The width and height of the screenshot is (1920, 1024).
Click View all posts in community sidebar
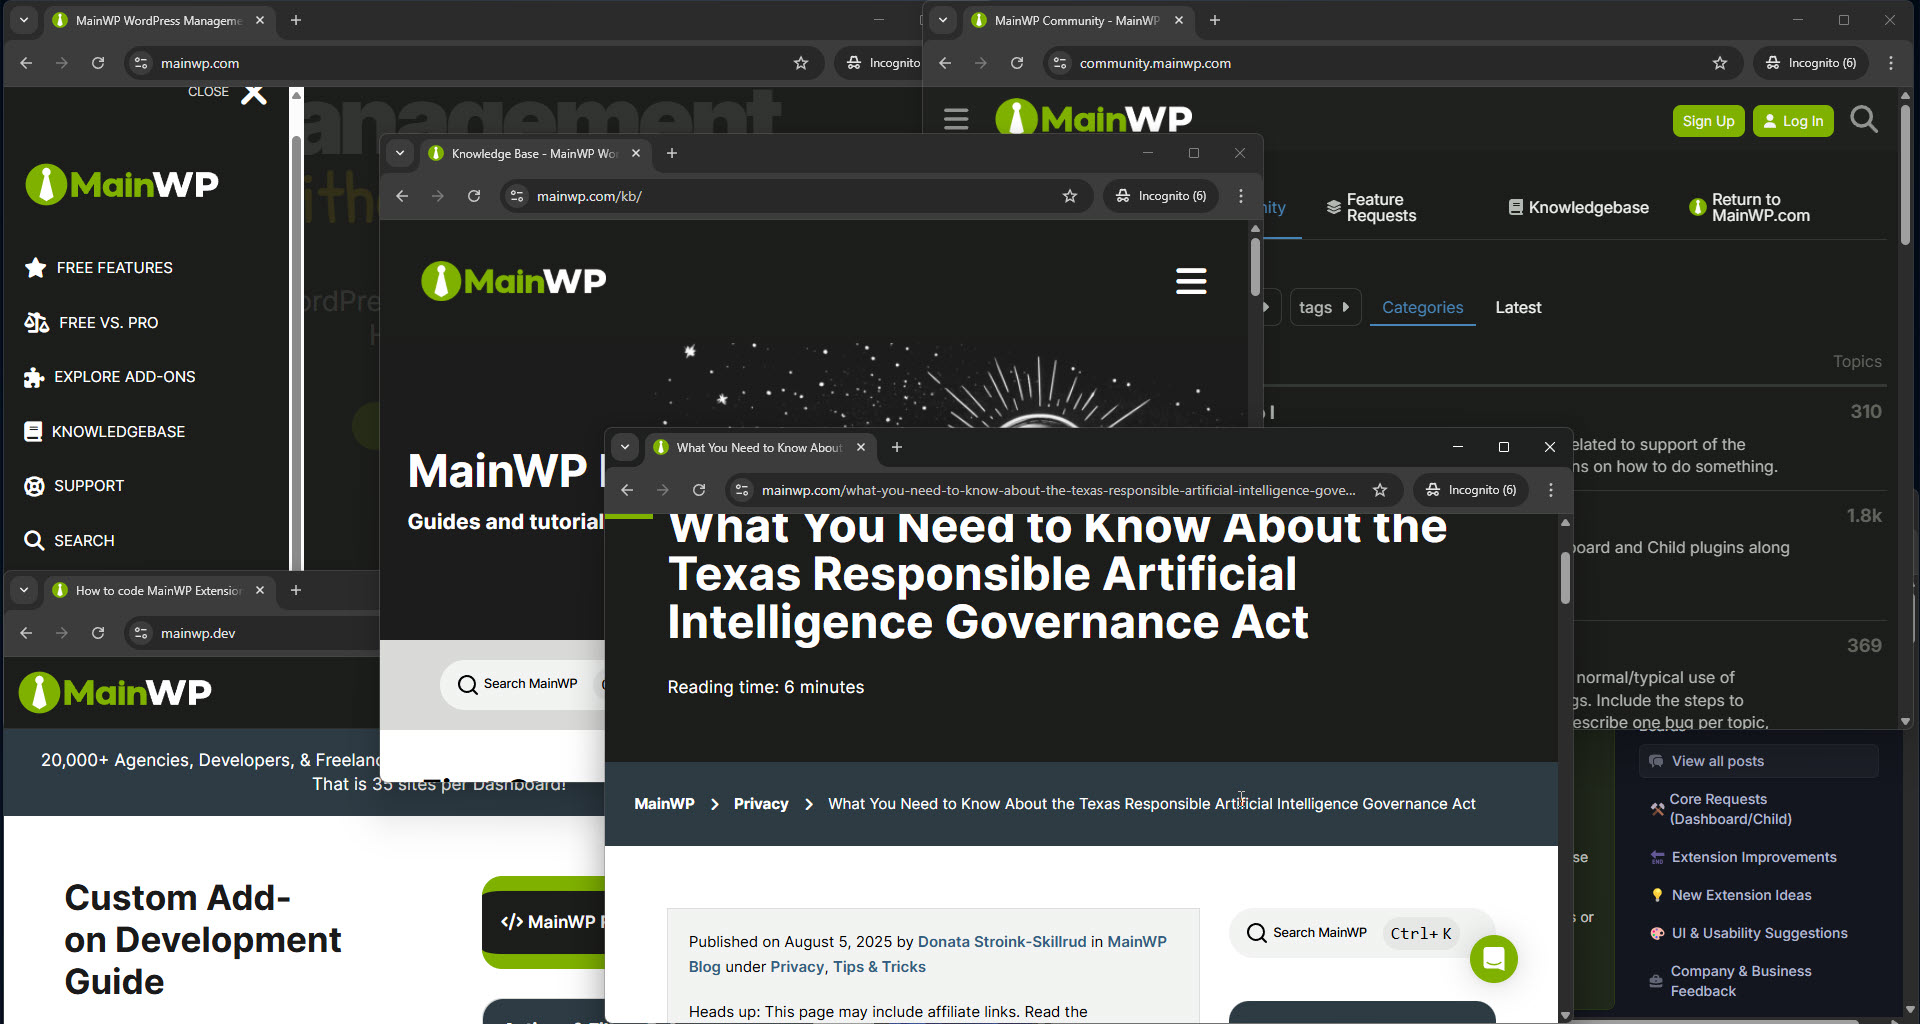(x=1758, y=761)
